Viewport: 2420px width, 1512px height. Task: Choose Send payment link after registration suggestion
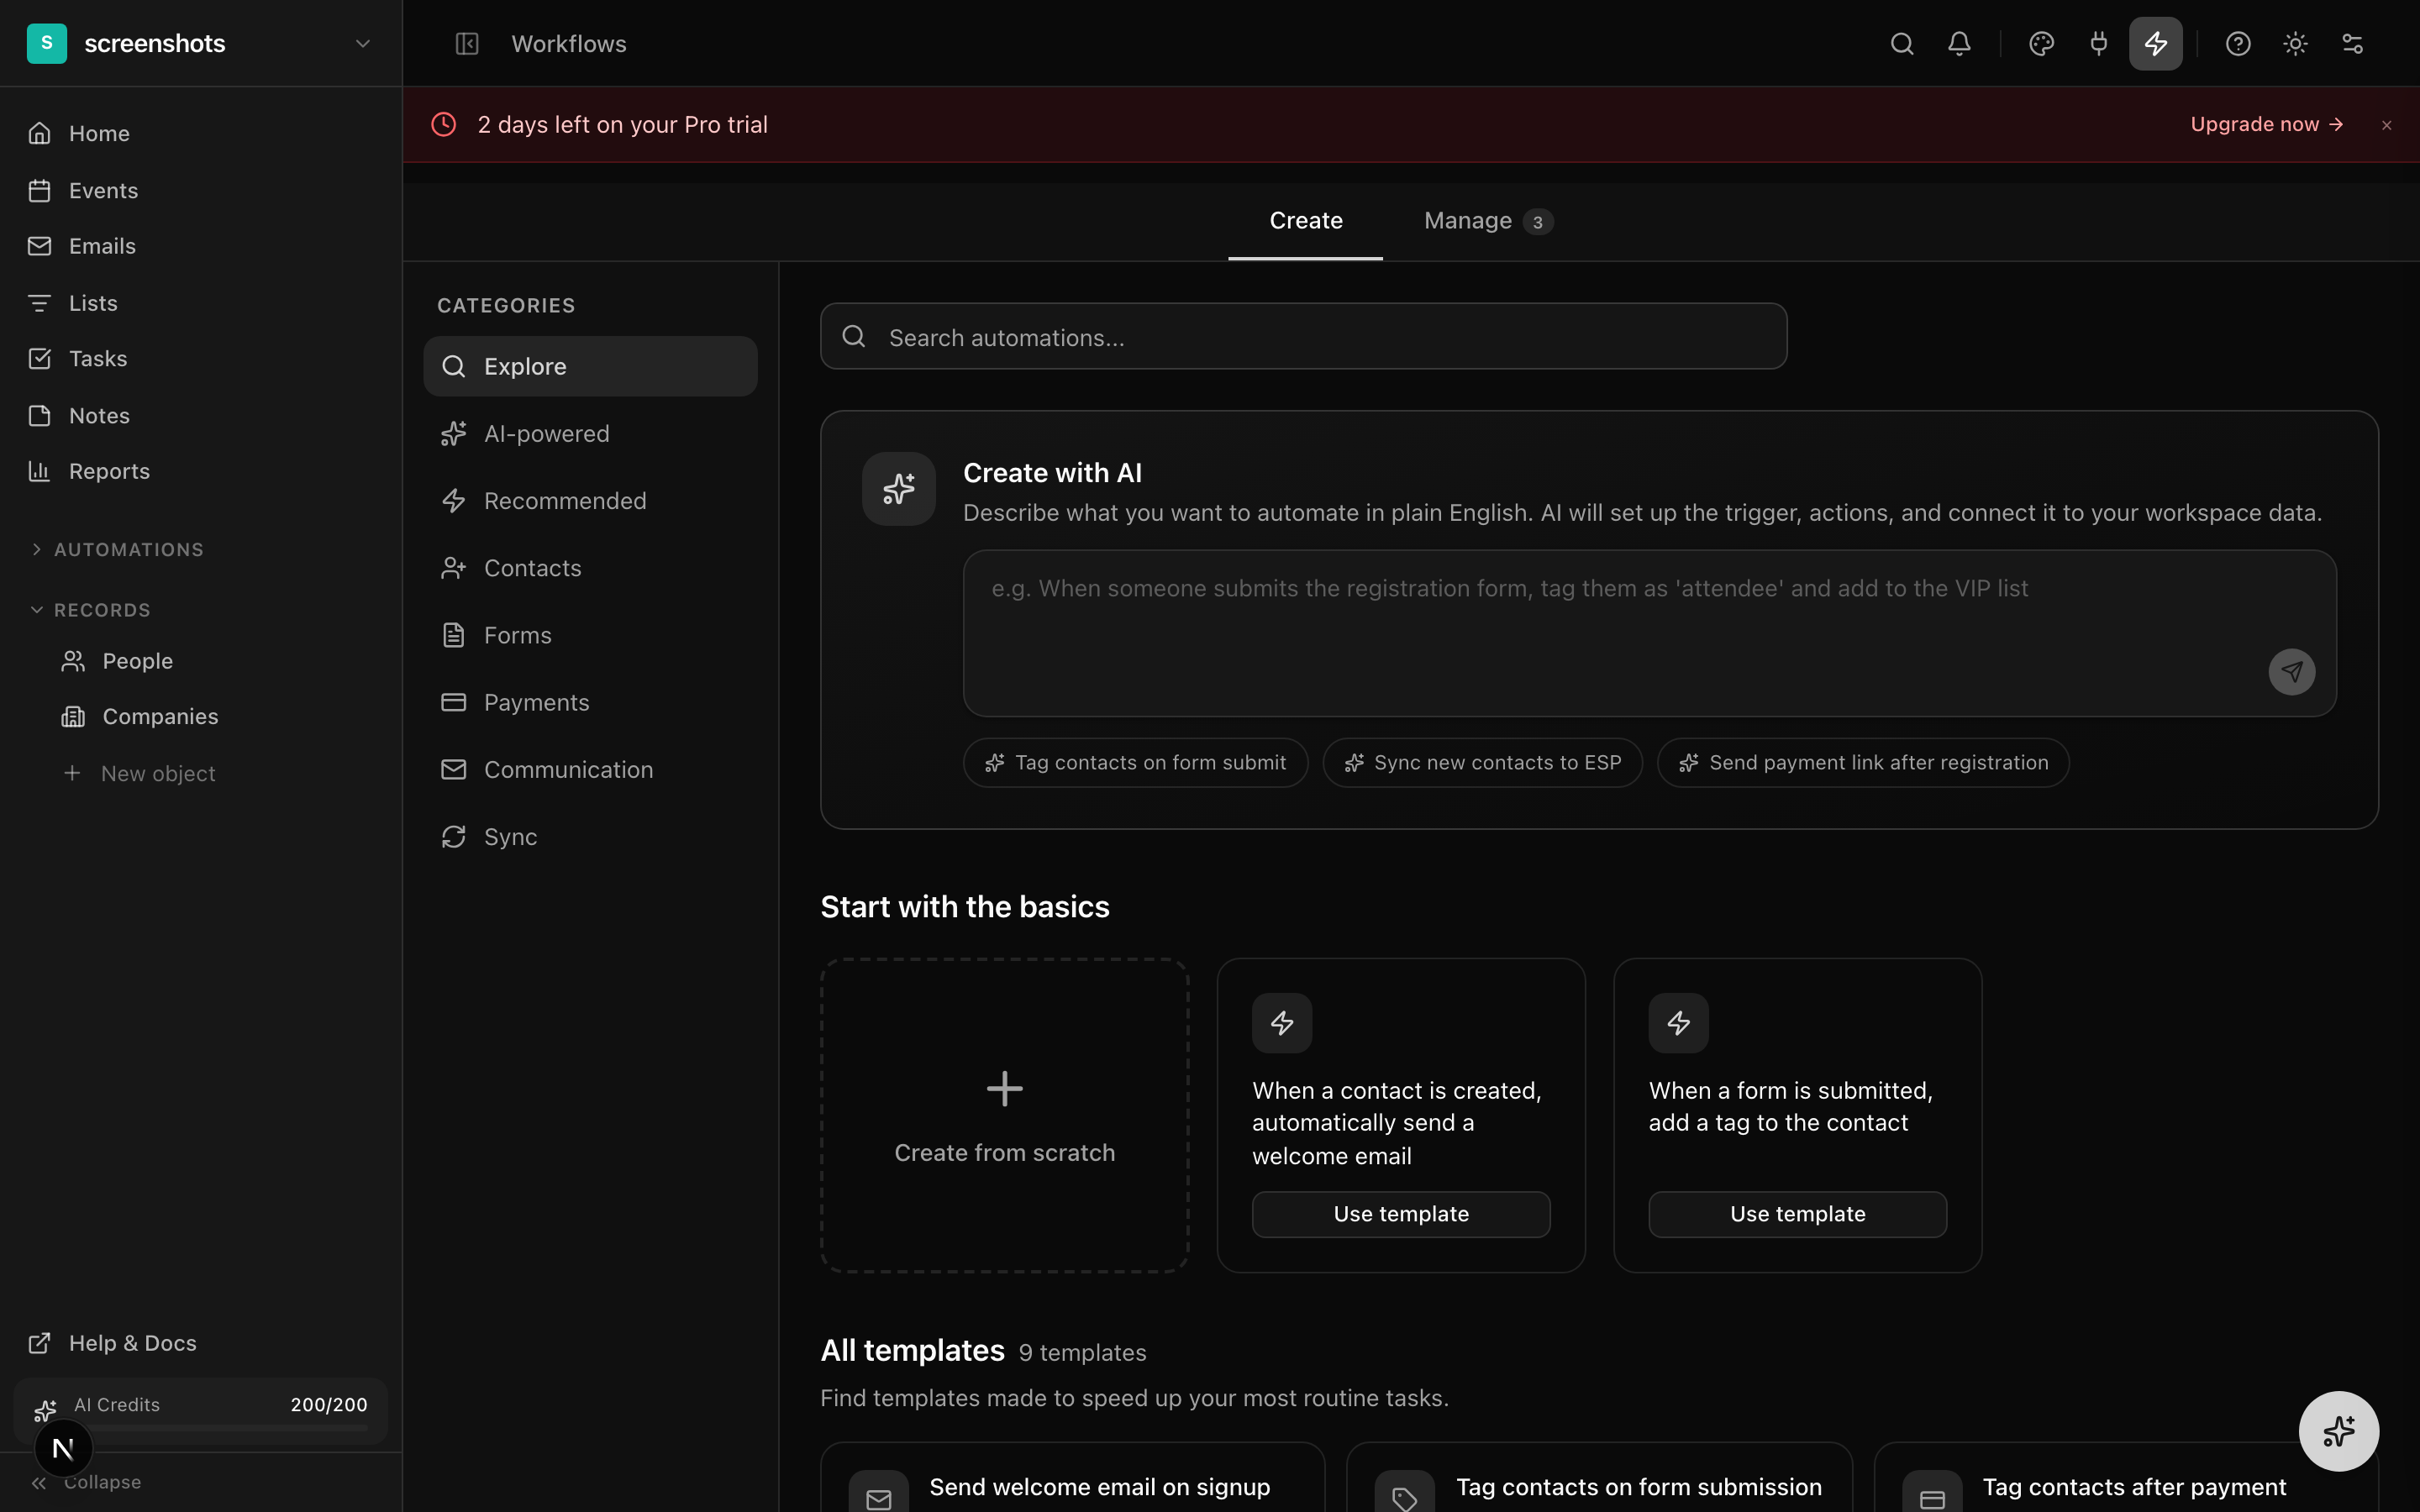tap(1863, 763)
